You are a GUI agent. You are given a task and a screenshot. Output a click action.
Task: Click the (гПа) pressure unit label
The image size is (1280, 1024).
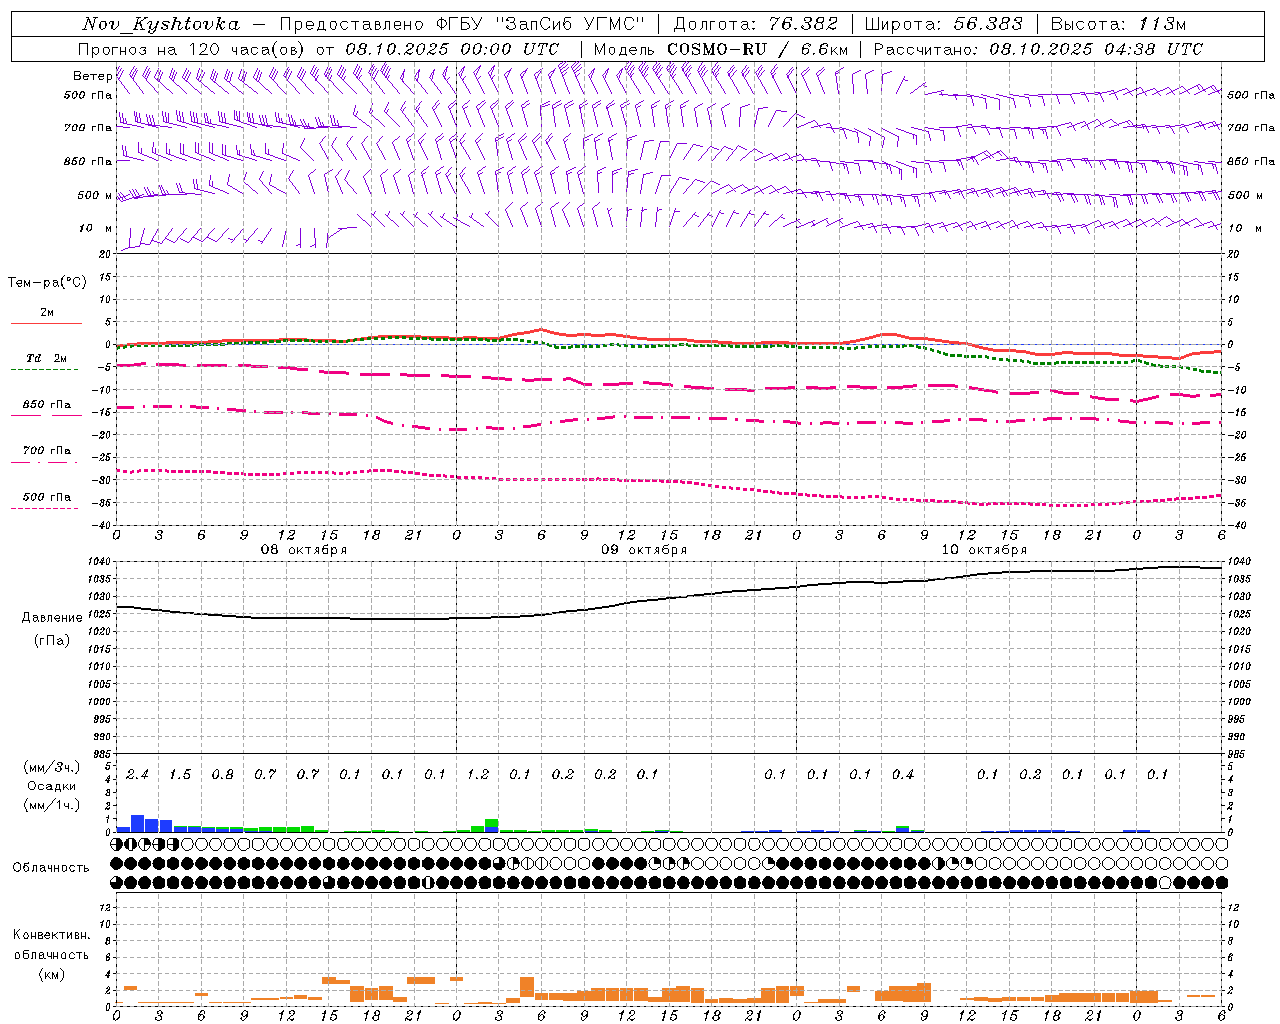pos(51,640)
